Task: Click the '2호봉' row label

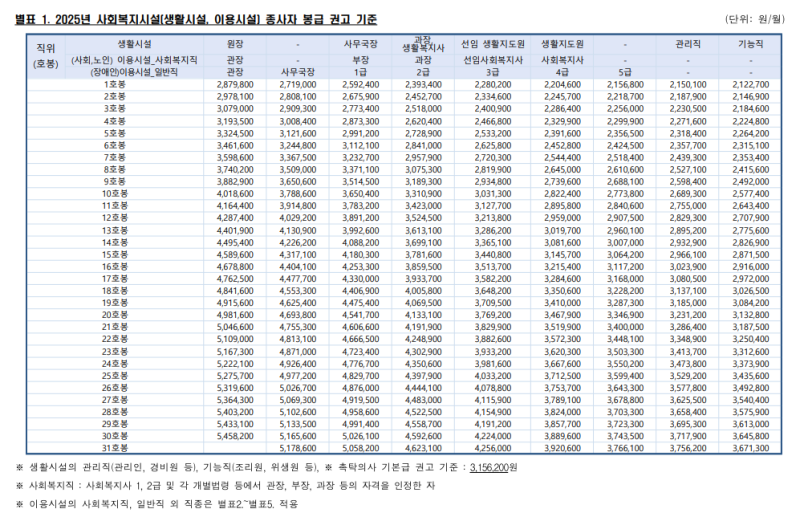Action: [115, 96]
